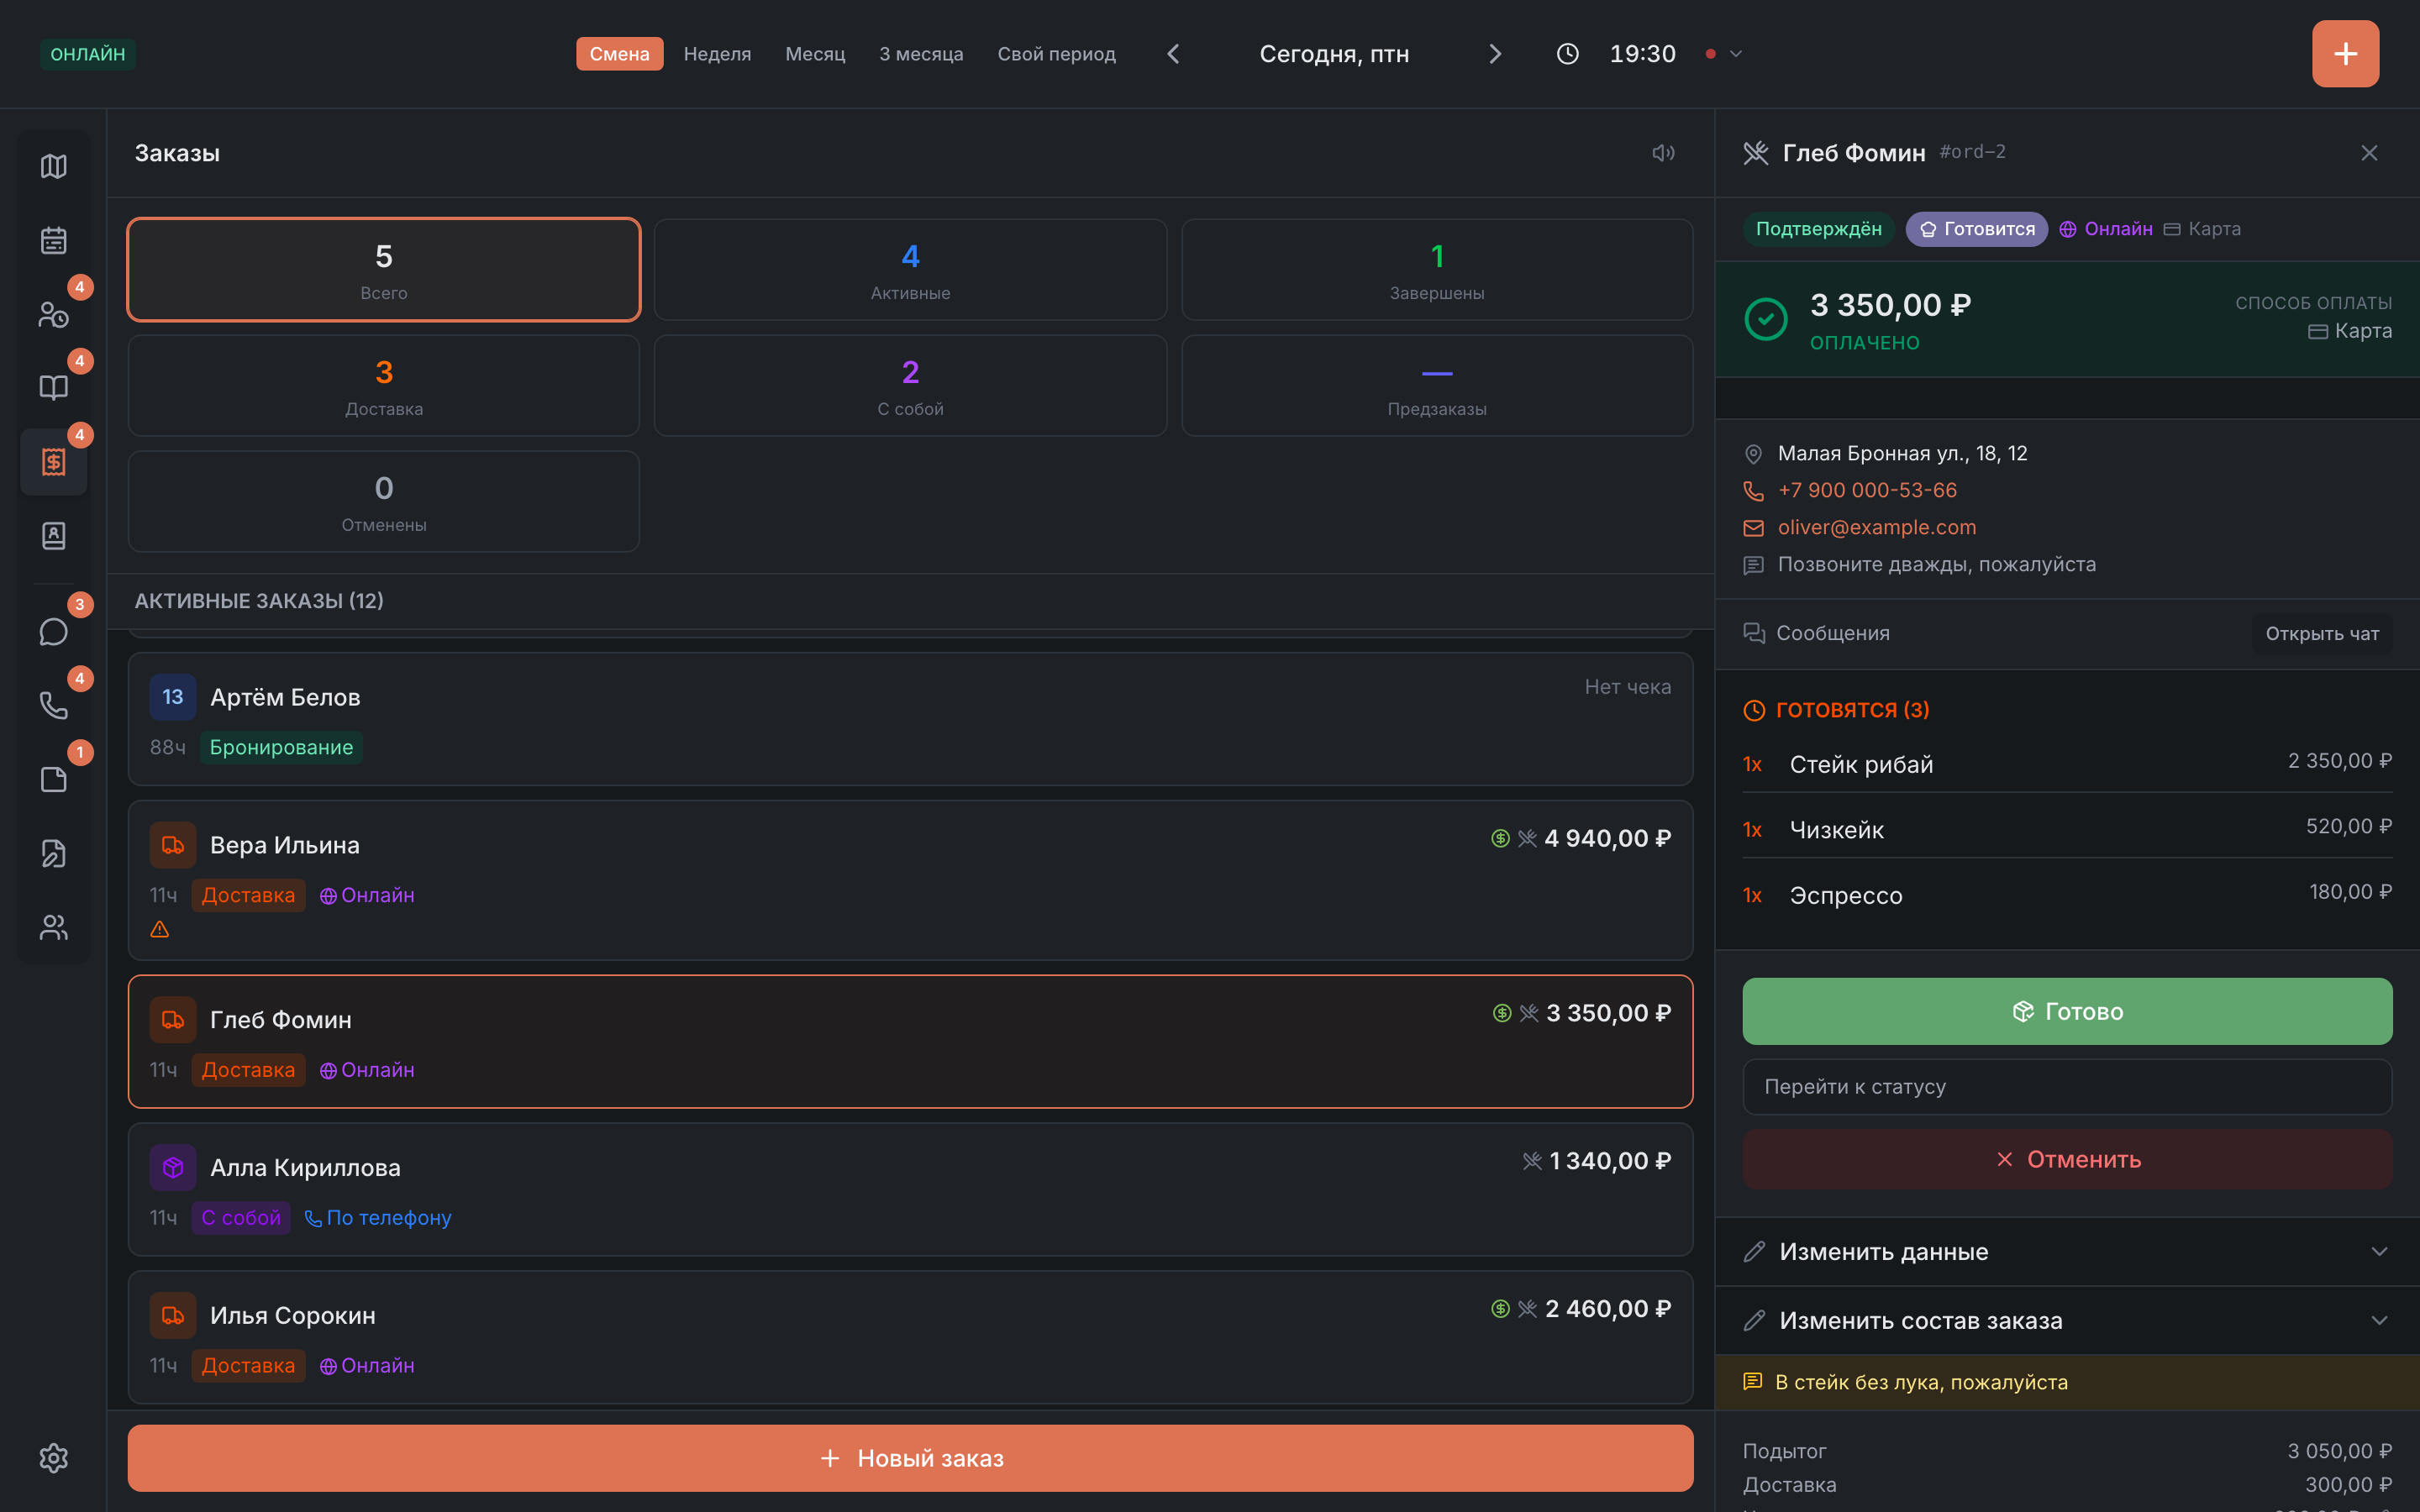Switch to the 3 месяца tab

[921, 54]
